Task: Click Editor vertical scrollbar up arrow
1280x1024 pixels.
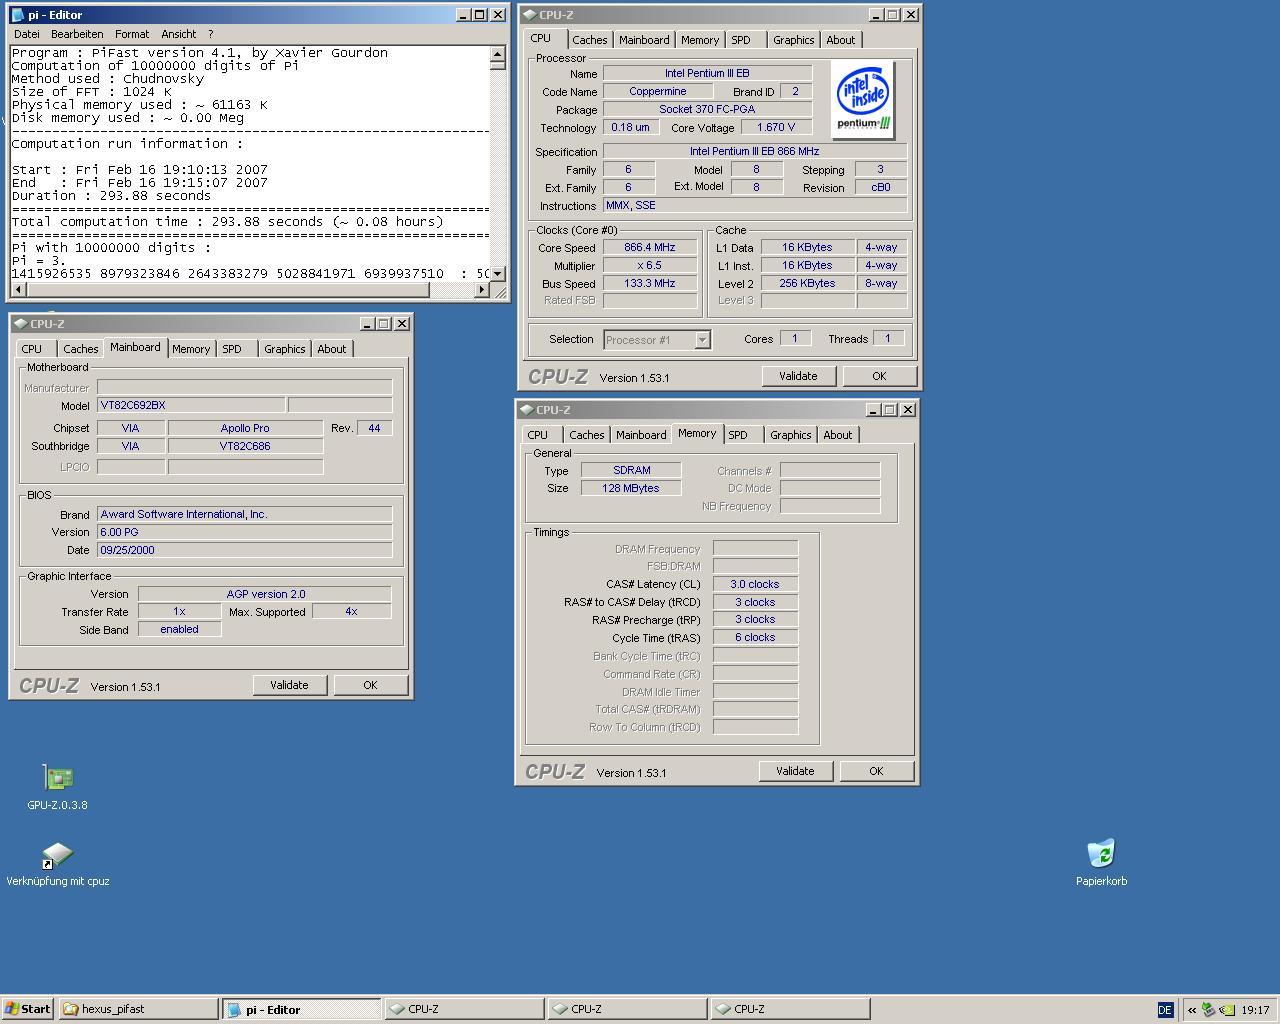Action: (x=497, y=53)
